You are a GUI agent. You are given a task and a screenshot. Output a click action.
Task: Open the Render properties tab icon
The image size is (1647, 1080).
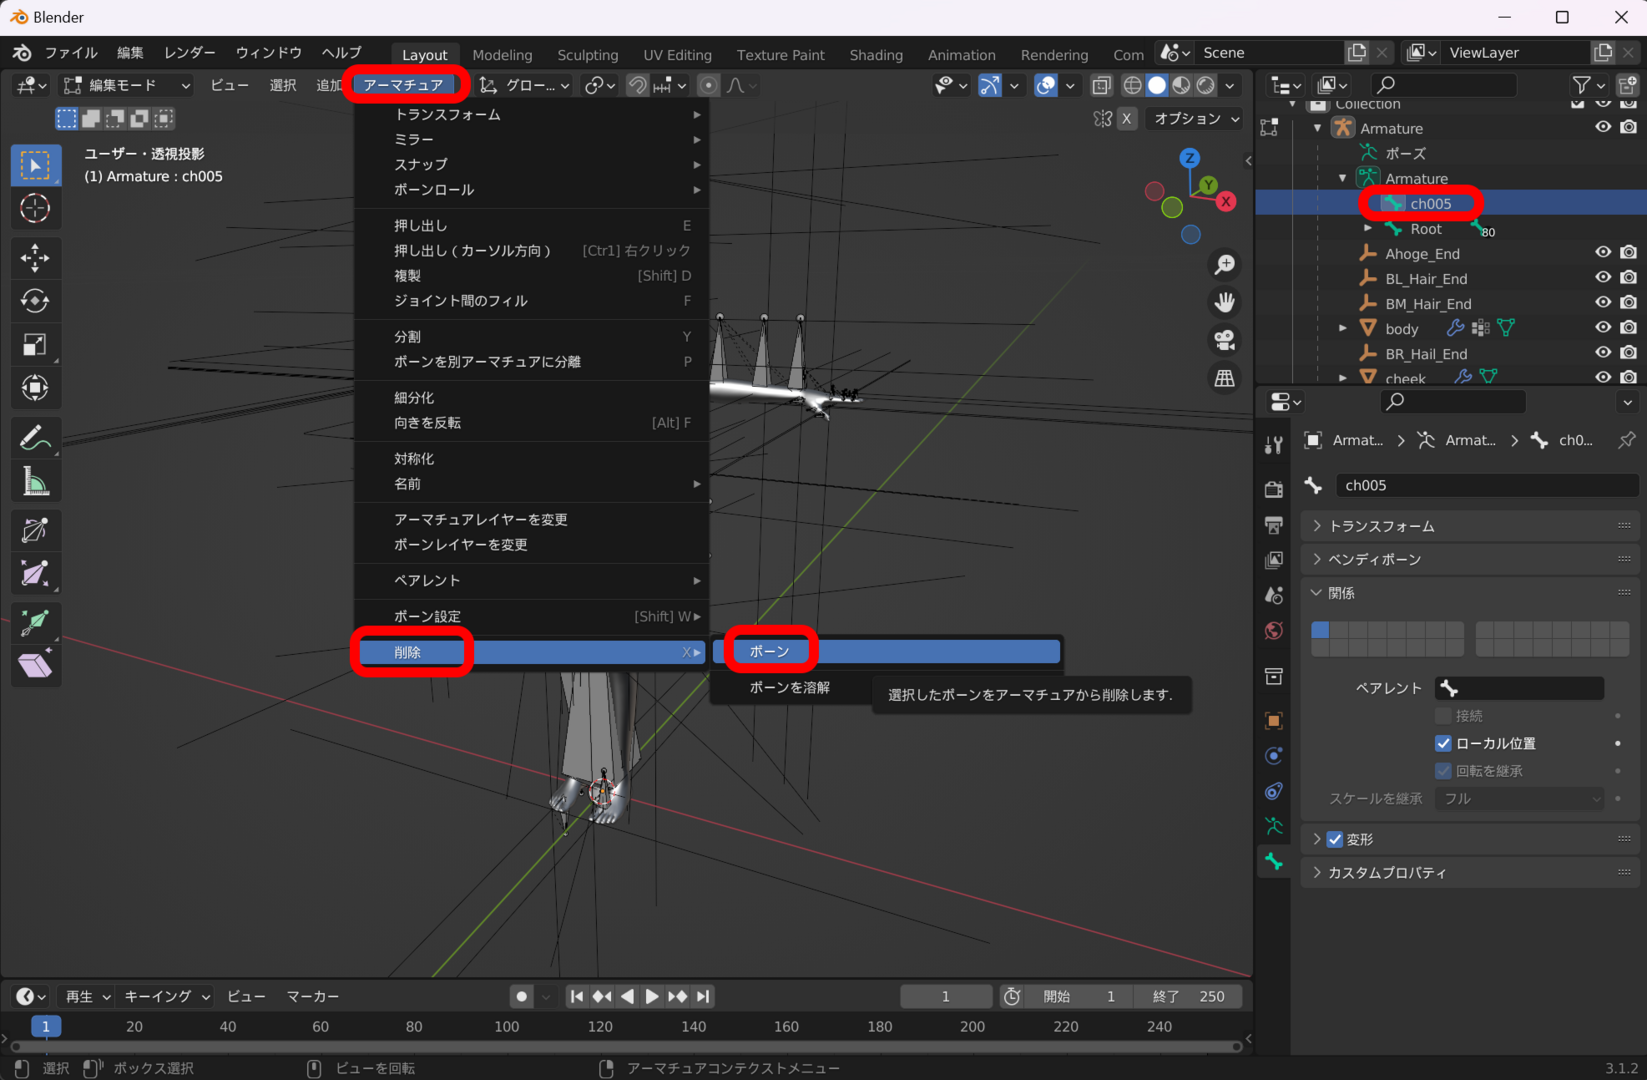(1273, 489)
